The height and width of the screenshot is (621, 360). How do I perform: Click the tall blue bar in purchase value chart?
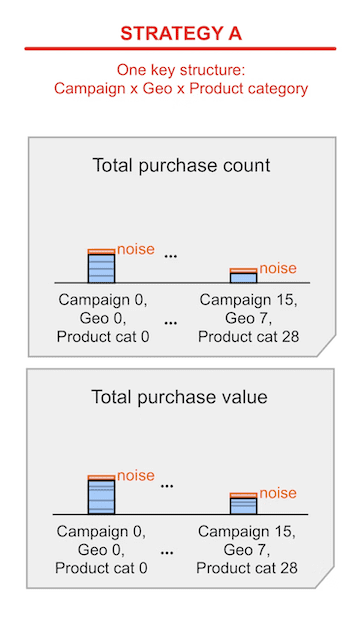tap(101, 497)
